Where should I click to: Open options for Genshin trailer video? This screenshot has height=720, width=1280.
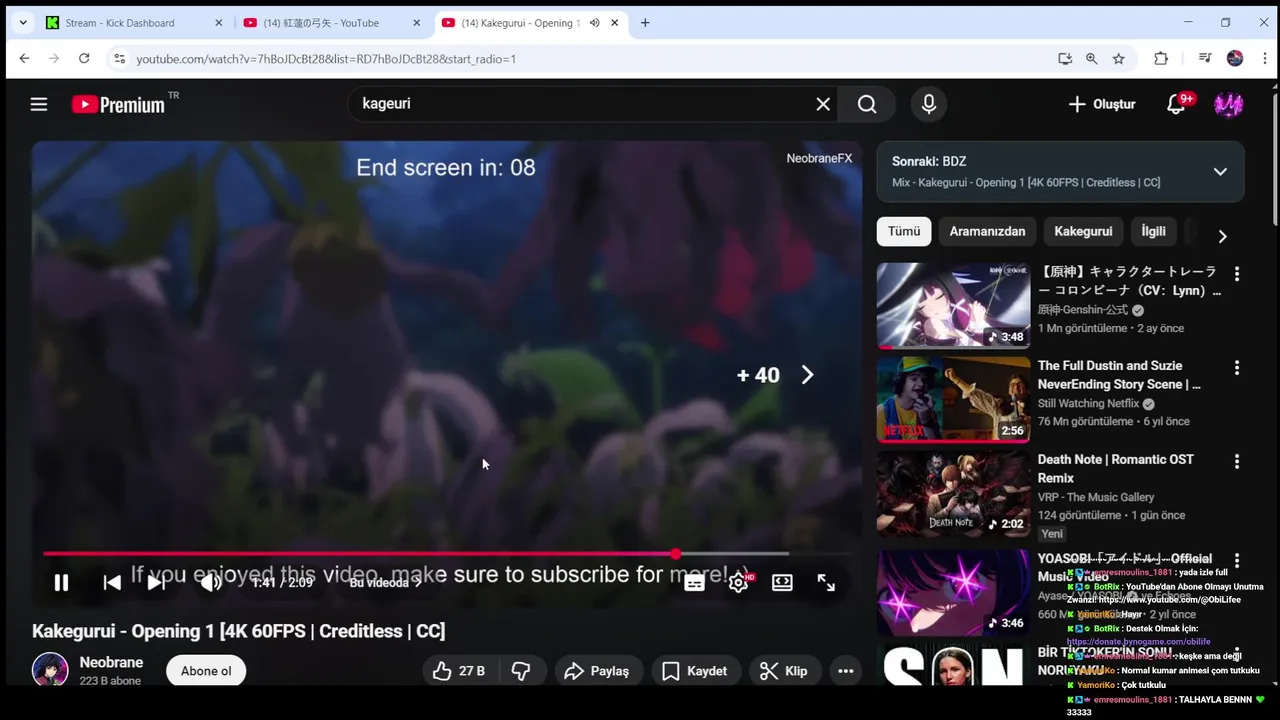point(1237,274)
